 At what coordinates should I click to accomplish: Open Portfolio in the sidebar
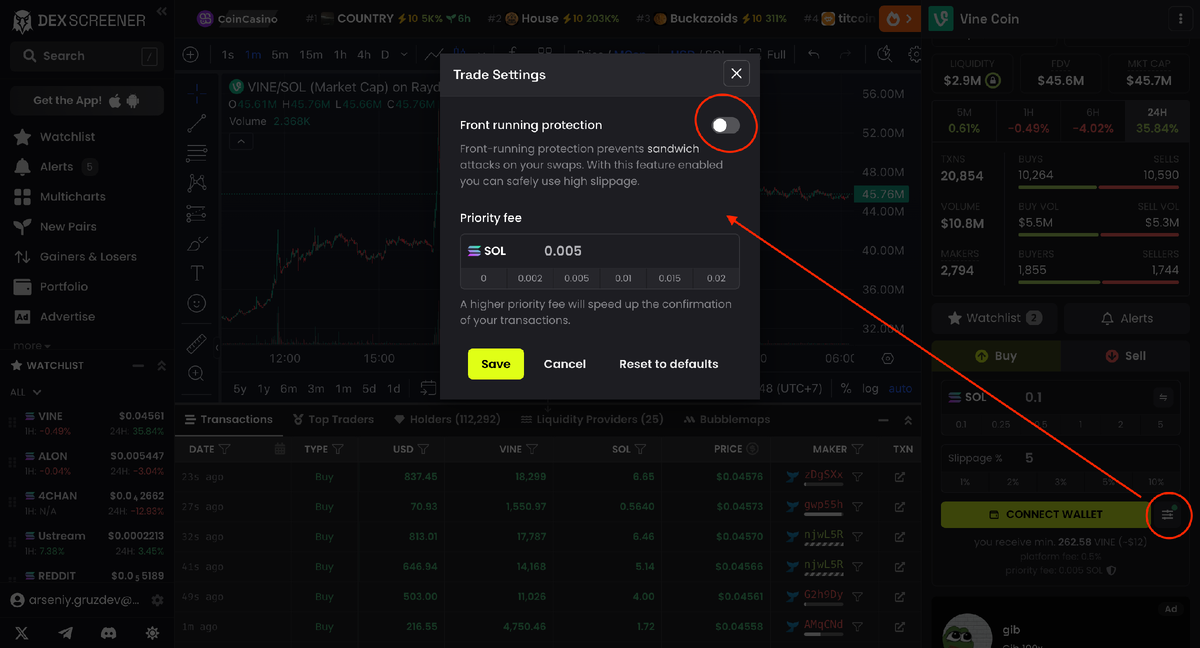[x=64, y=287]
